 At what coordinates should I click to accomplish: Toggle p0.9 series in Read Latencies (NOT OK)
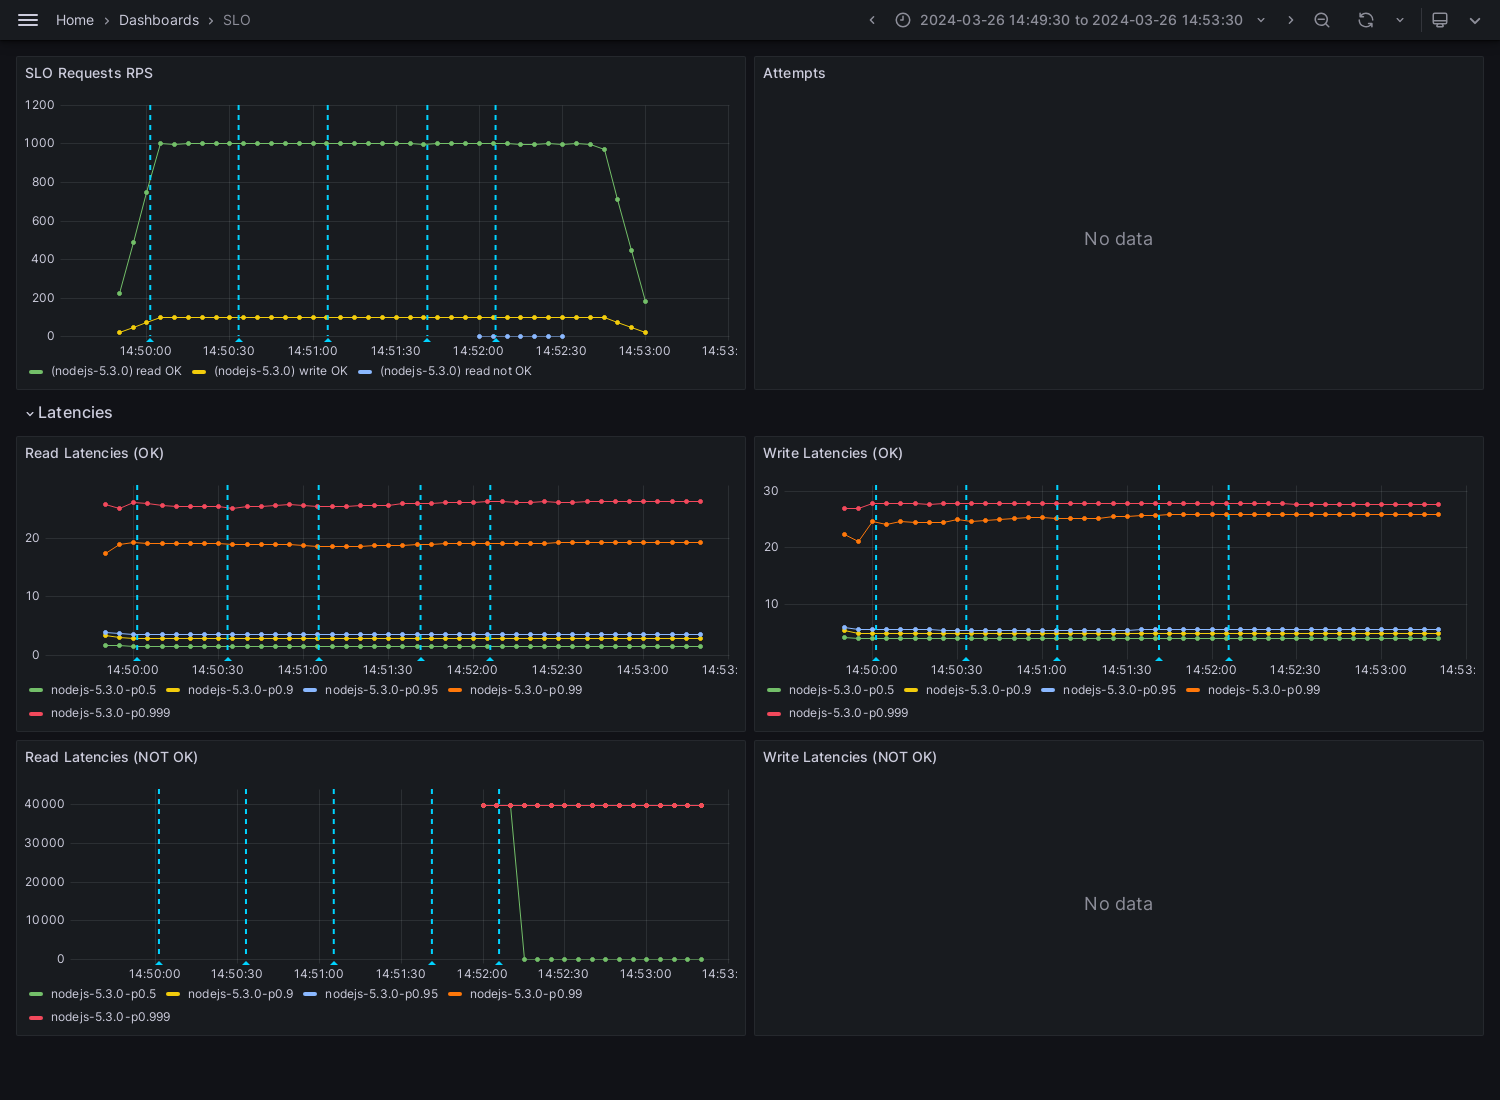[x=240, y=994]
